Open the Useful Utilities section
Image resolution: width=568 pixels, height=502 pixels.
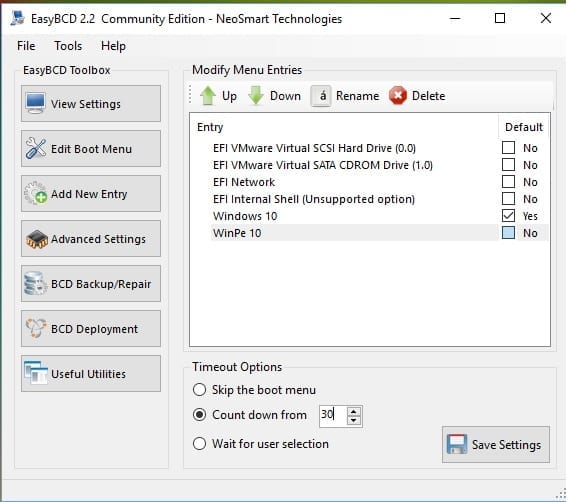pos(91,373)
